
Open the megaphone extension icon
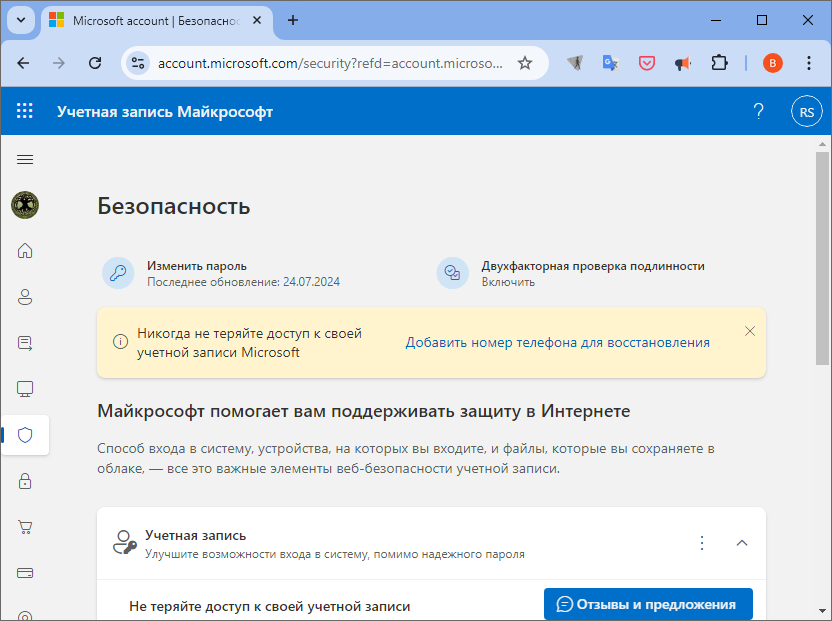click(682, 63)
